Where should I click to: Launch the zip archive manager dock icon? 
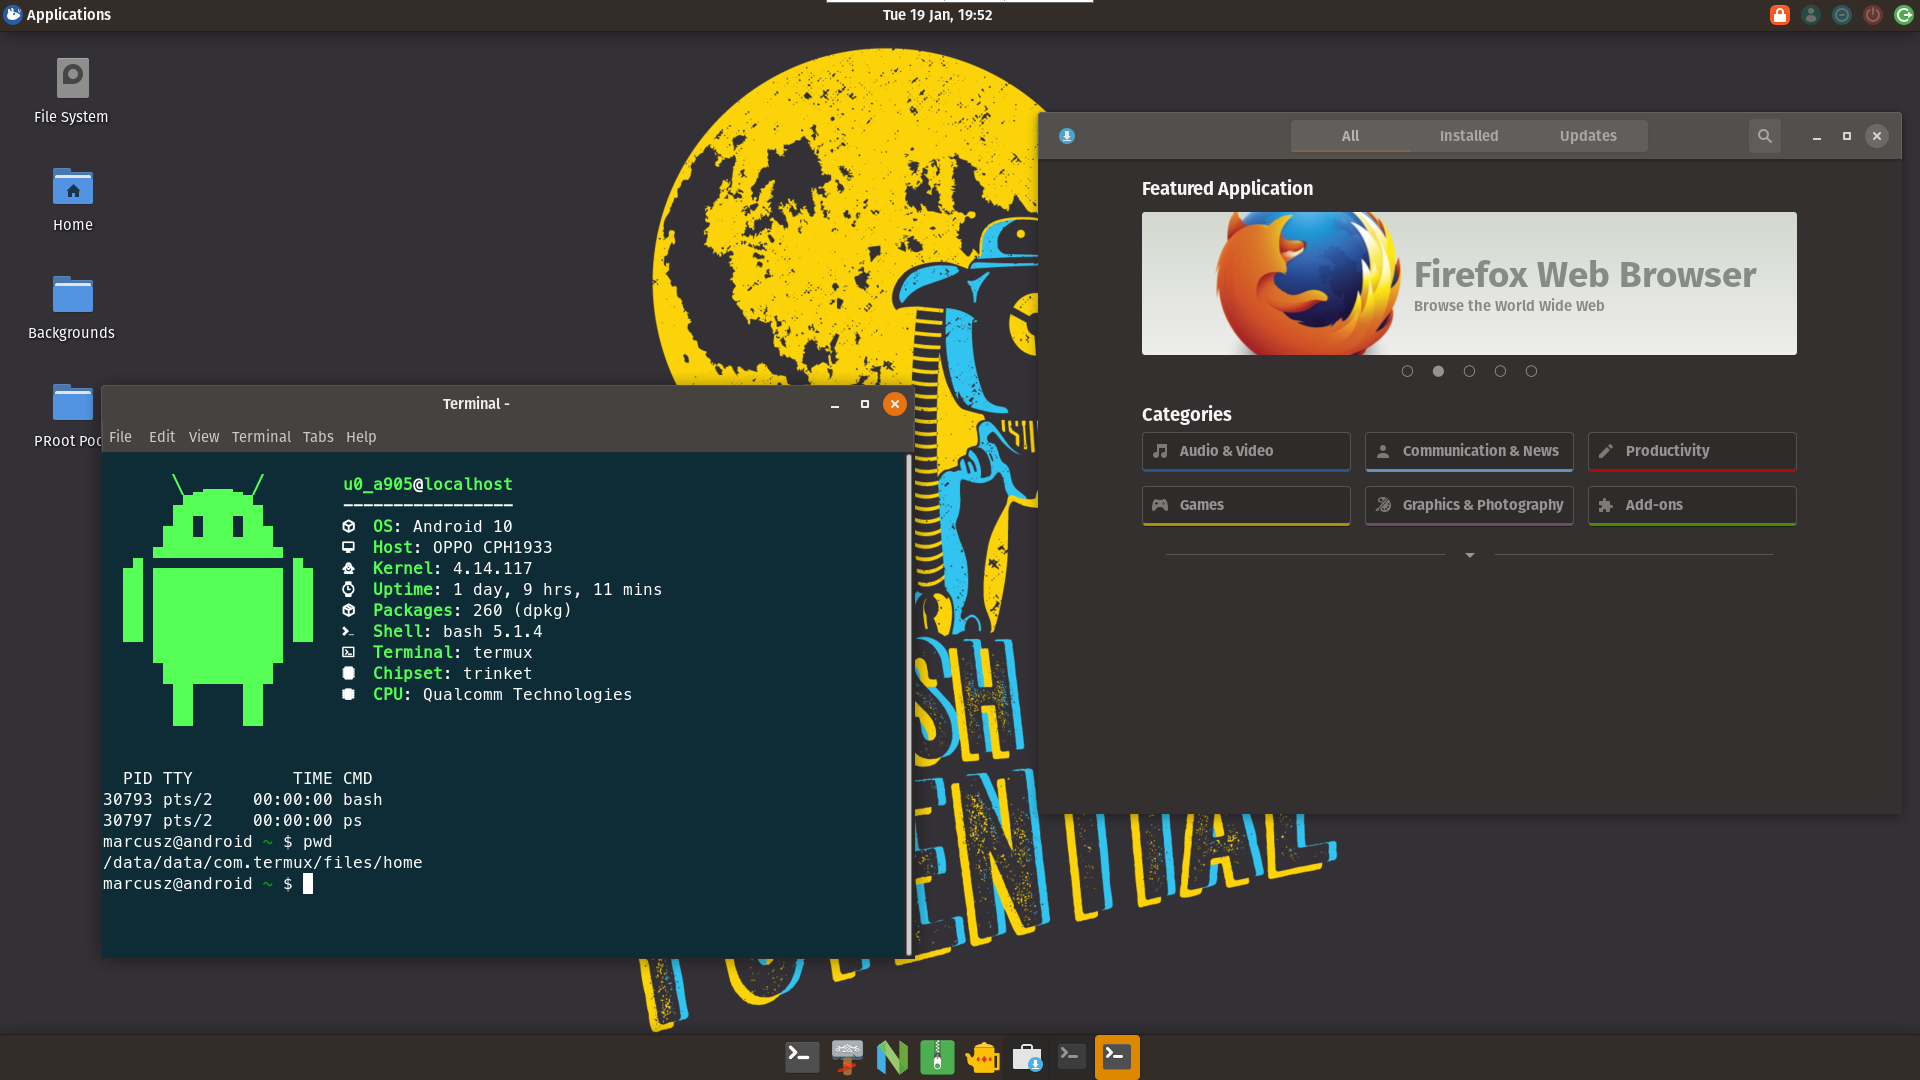937,1057
